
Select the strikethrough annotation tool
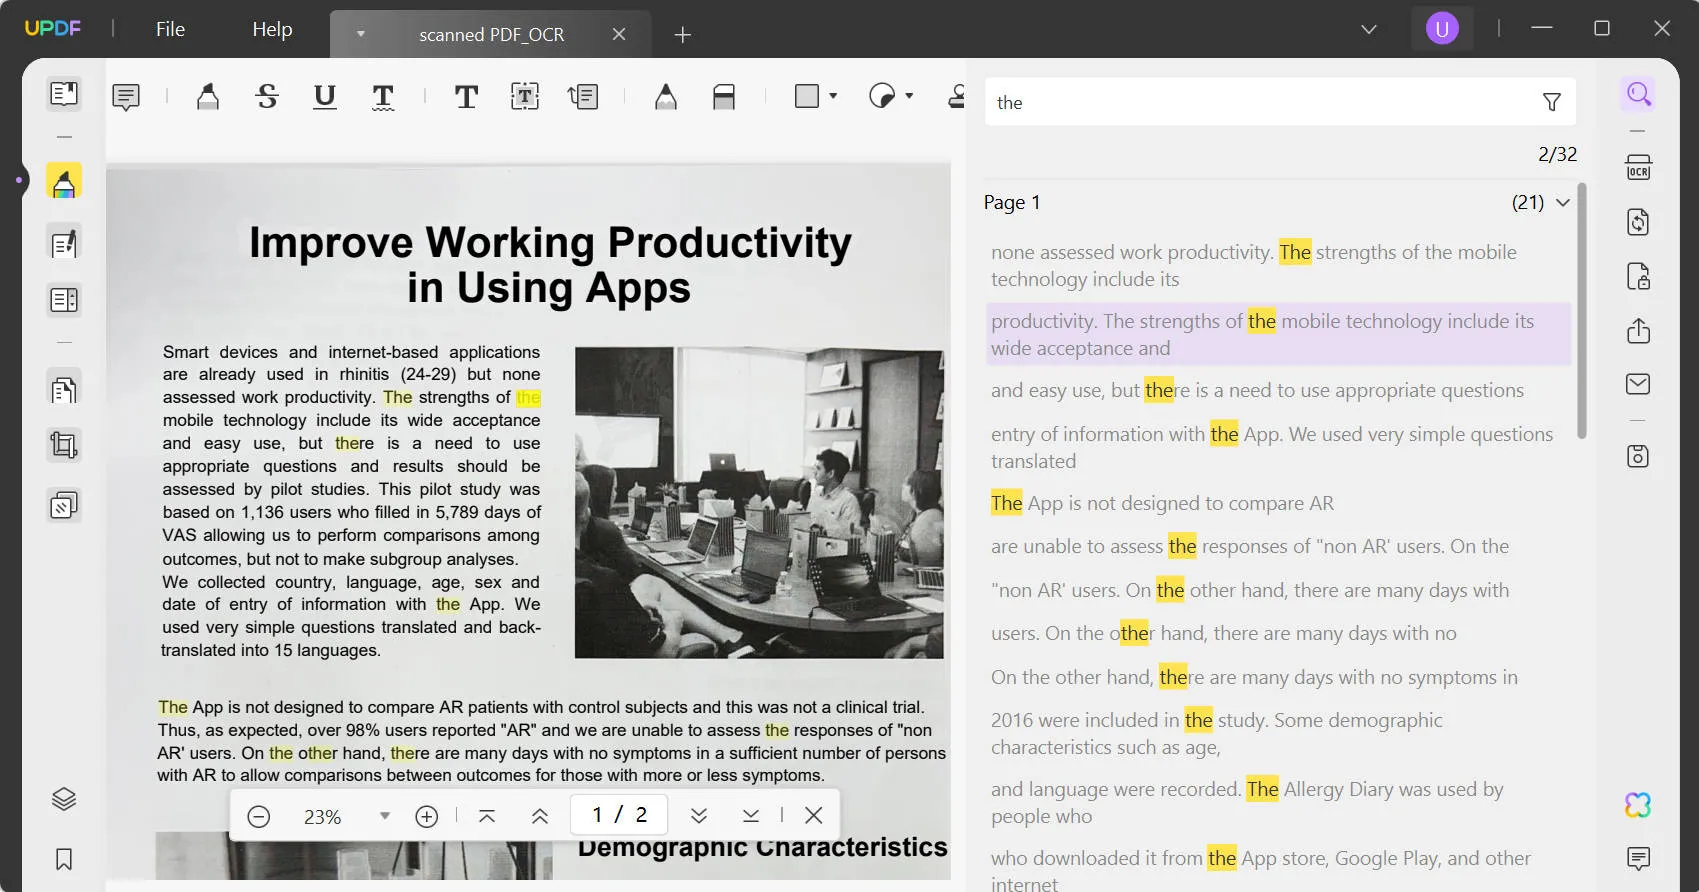267,97
